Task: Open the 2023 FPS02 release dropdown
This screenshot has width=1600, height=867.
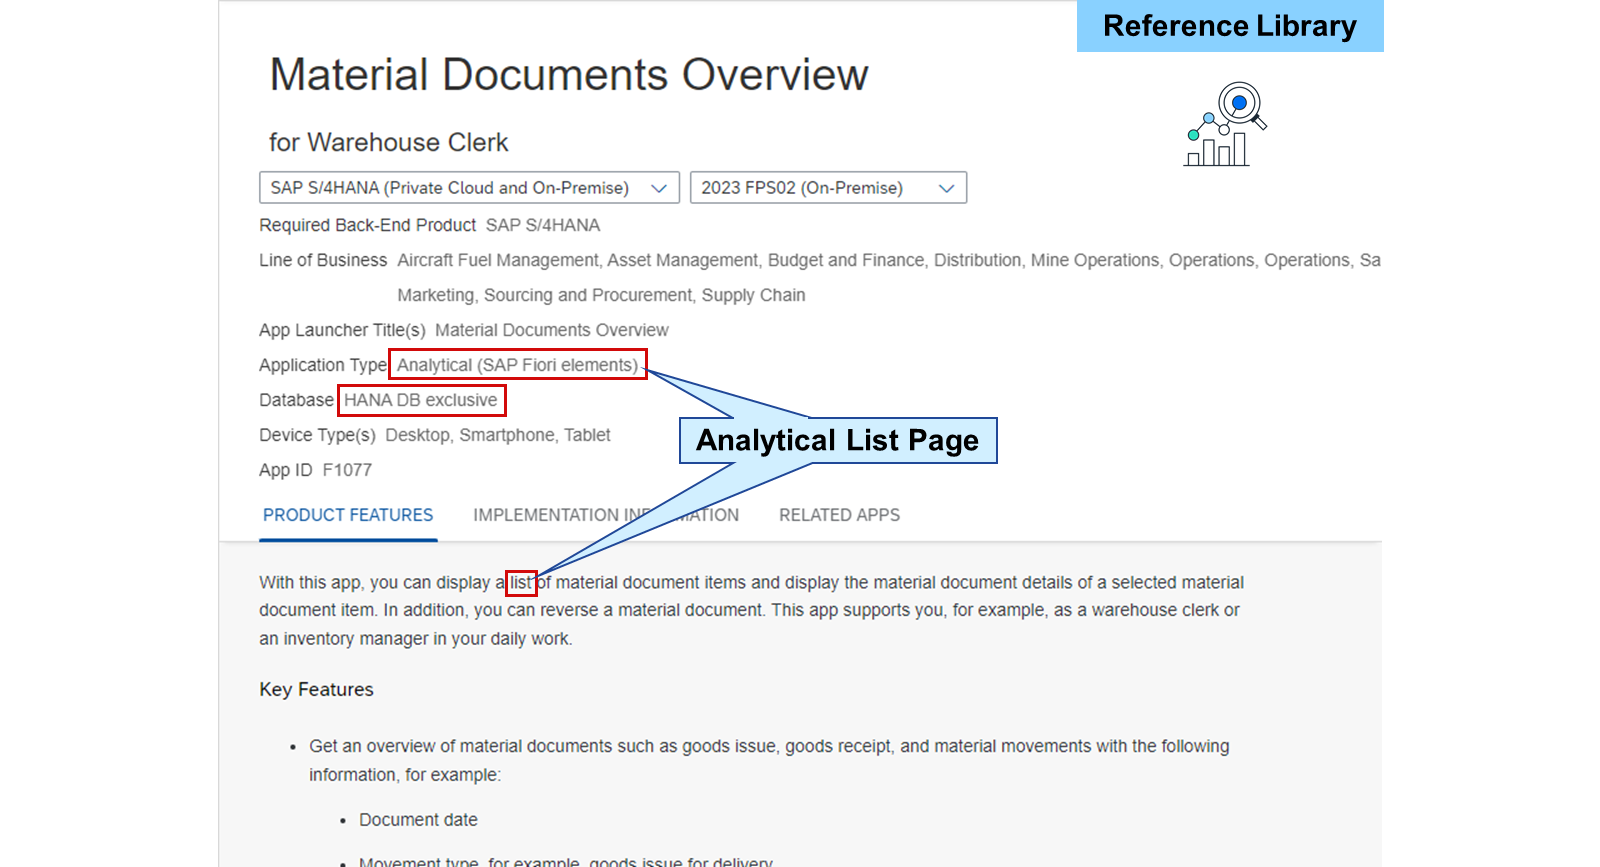Action: click(x=828, y=188)
